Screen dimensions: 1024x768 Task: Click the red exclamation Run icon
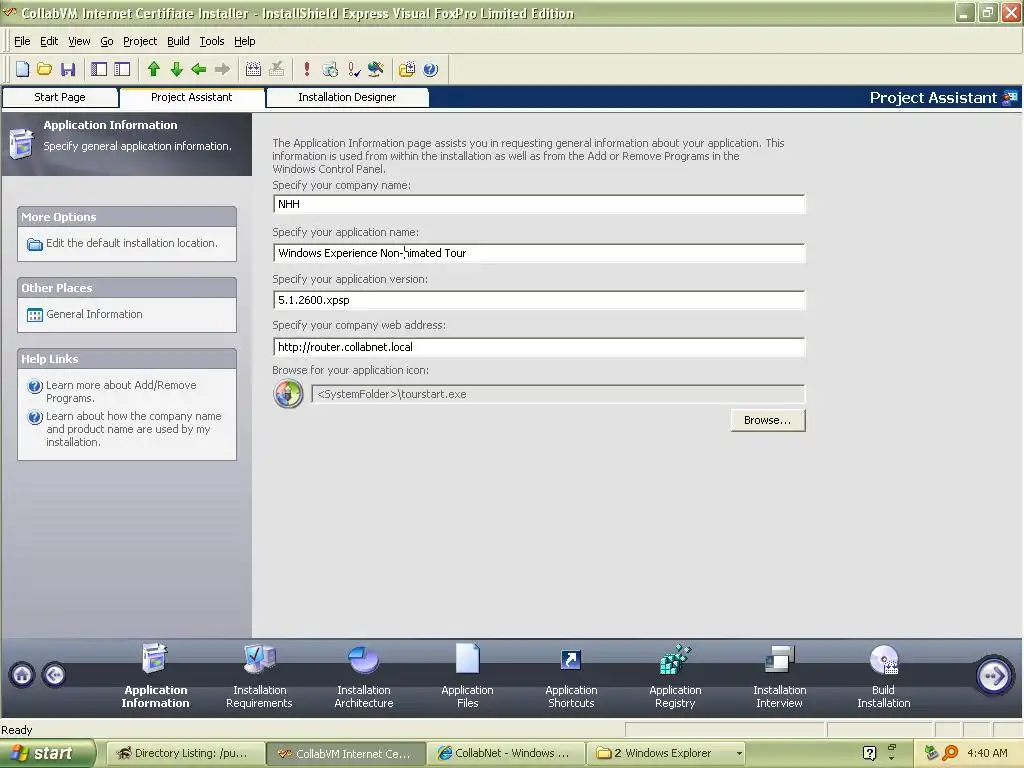pyautogui.click(x=307, y=69)
